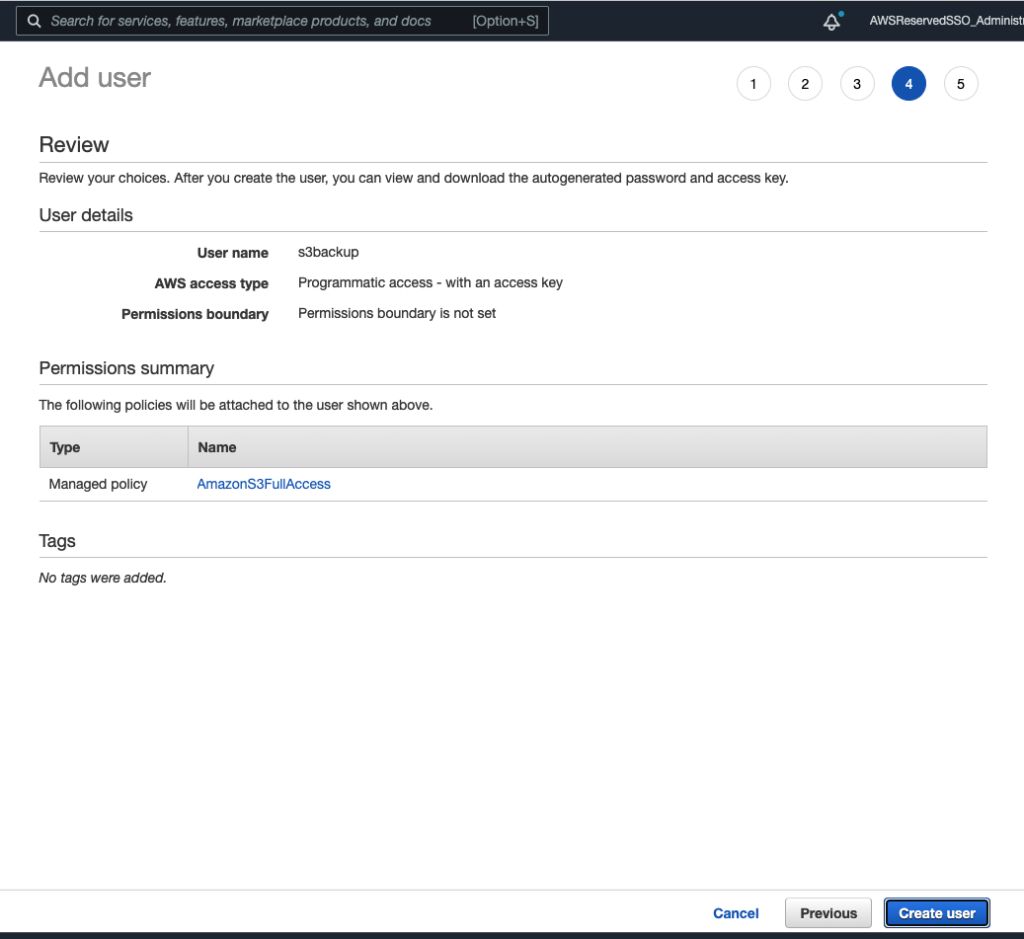Go back with the Previous button
The height and width of the screenshot is (939, 1024).
coord(828,913)
